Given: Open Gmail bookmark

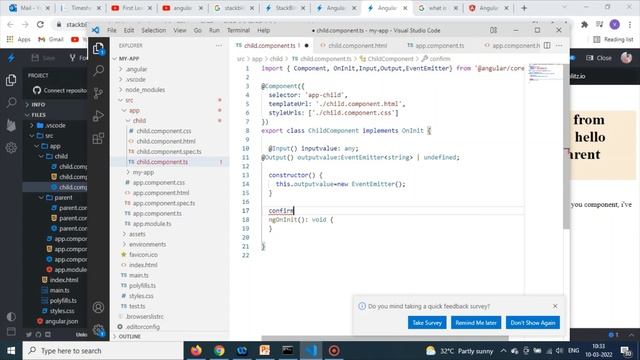Looking at the screenshot, I should (x=51, y=39).
